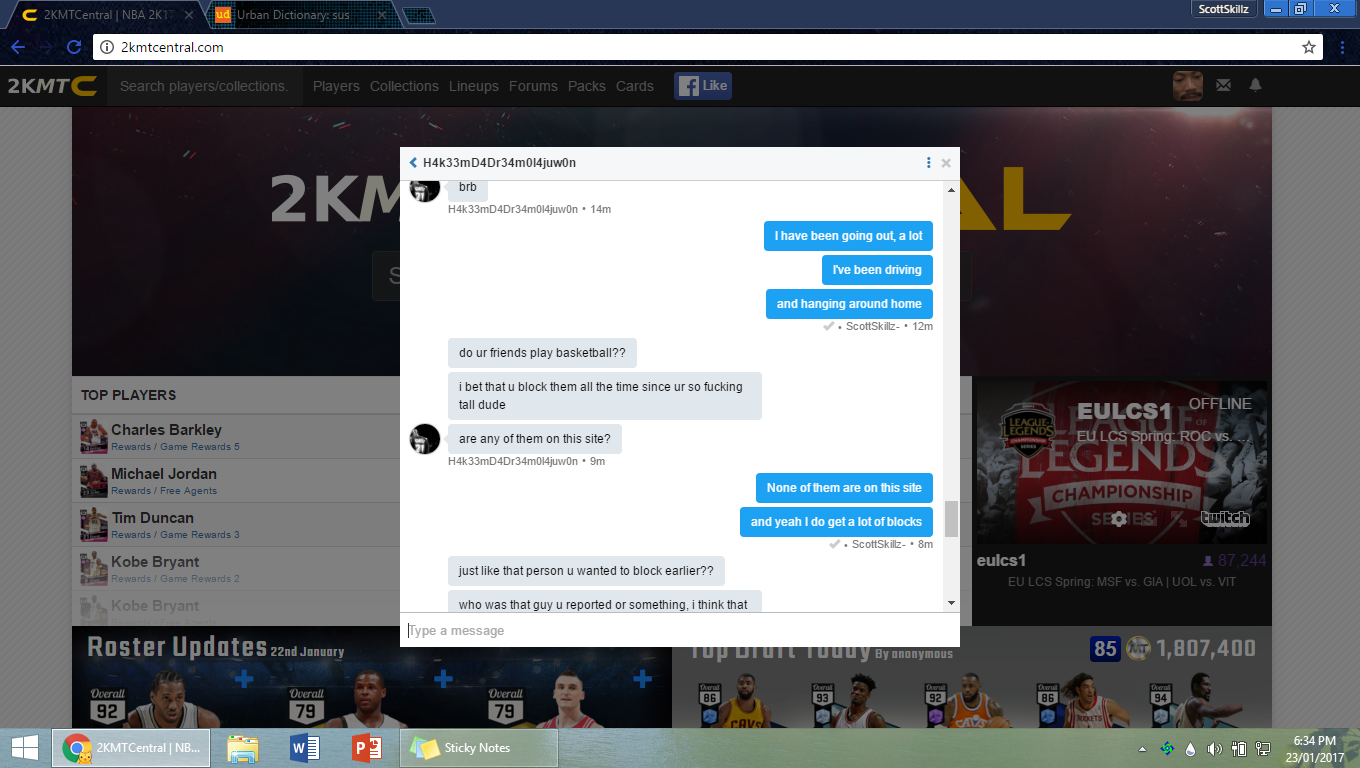
Task: Click Michael Jordan card thumbnail
Action: point(94,481)
